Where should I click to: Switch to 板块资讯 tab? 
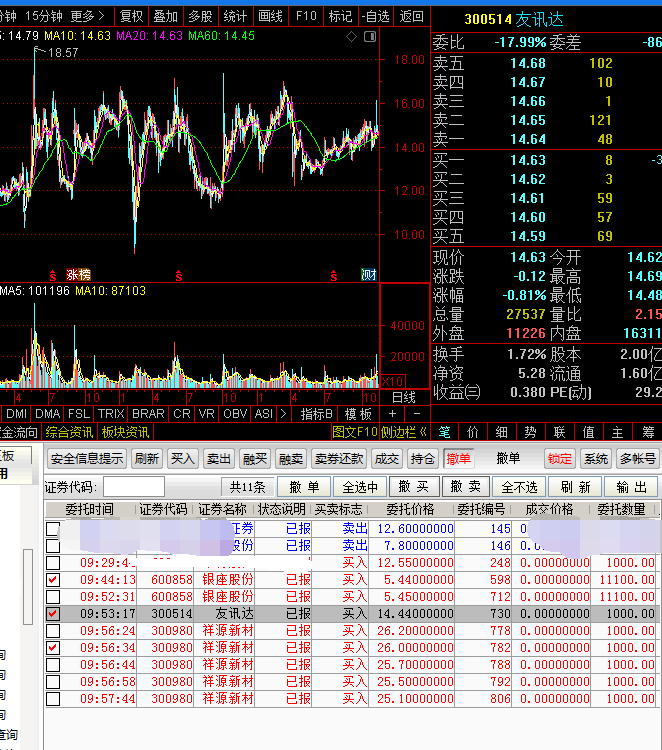[125, 432]
